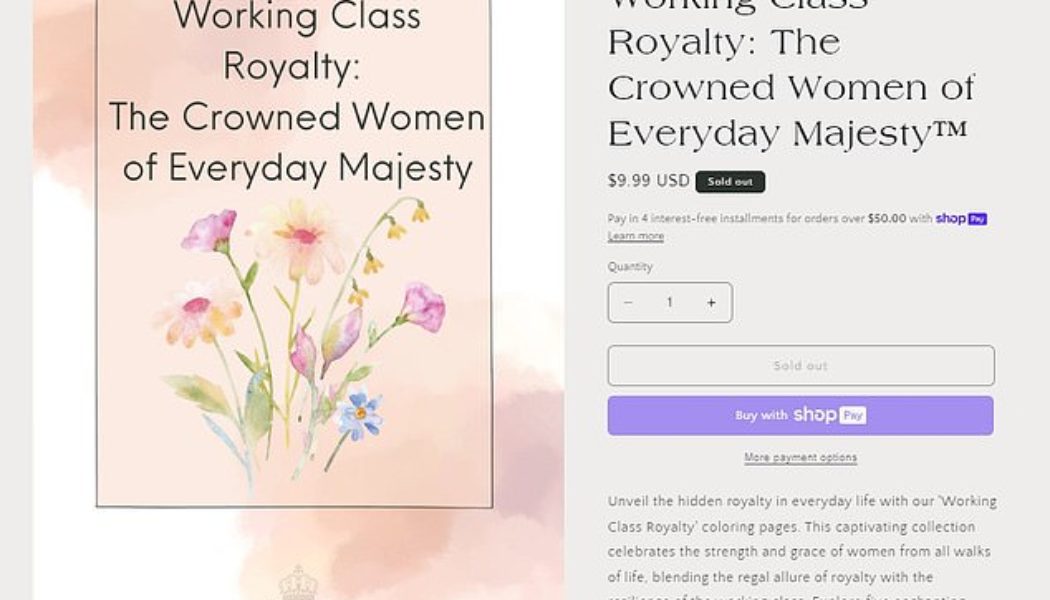The width and height of the screenshot is (1050, 600).
Task: Select the product title heading
Action: (x=790, y=88)
